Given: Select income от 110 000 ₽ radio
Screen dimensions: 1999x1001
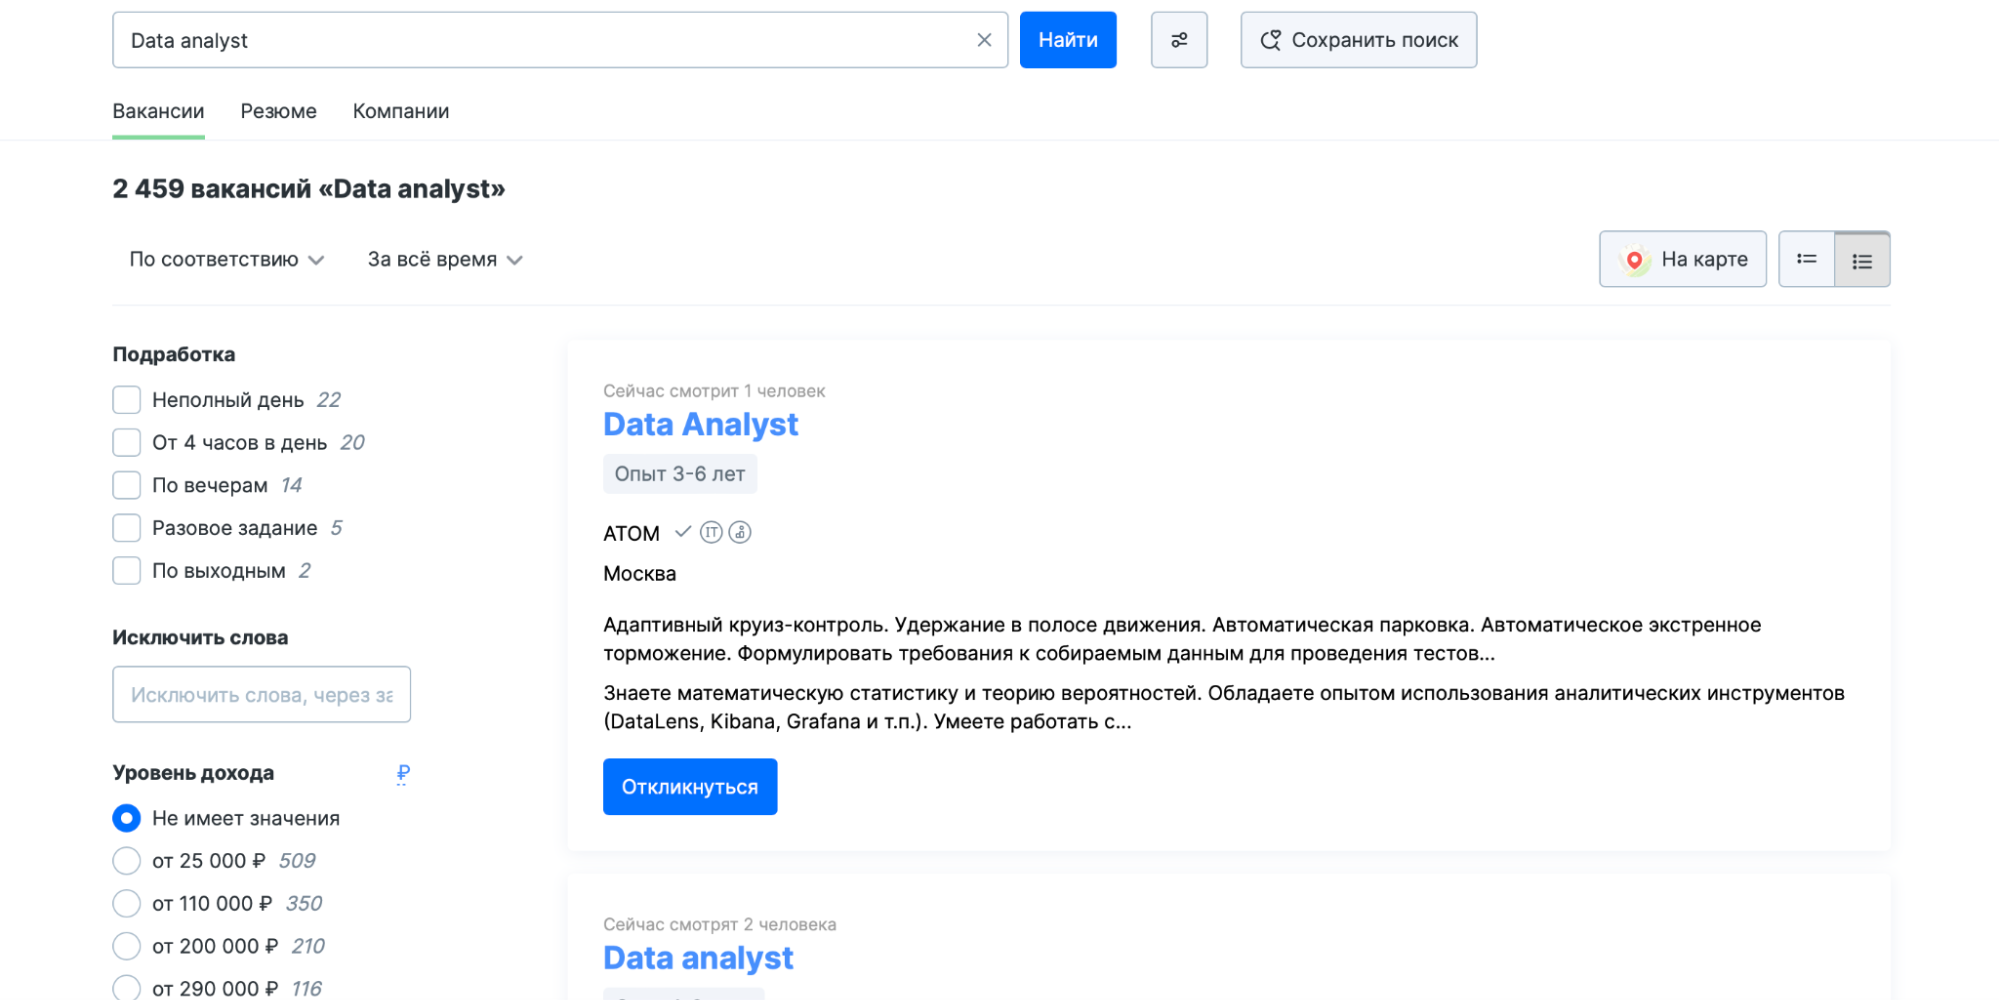Looking at the screenshot, I should (x=127, y=904).
